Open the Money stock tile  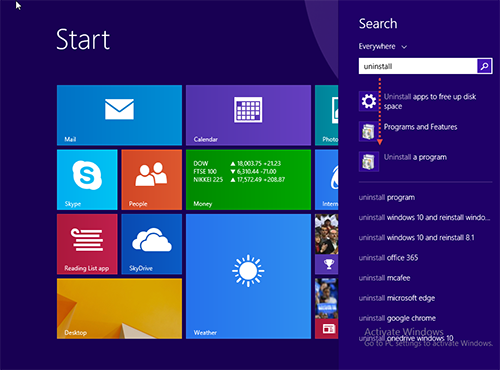pos(248,180)
